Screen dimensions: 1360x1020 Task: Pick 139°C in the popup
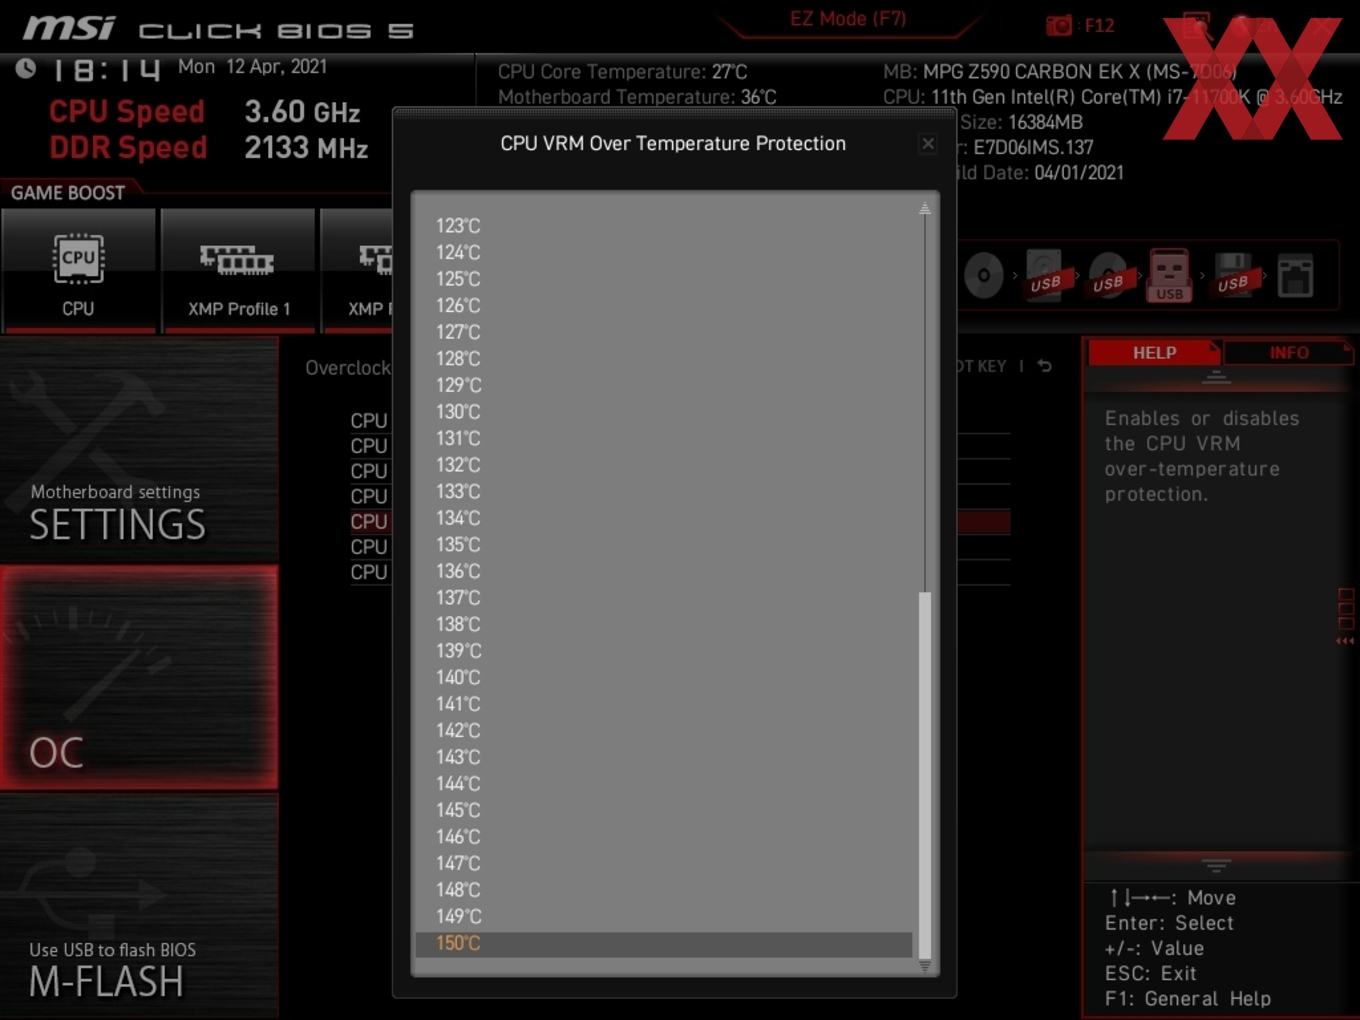pos(664,651)
